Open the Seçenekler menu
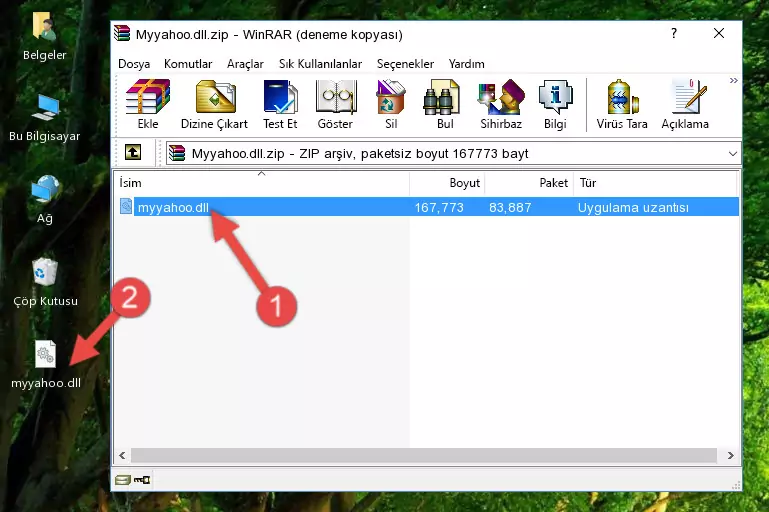 (405, 64)
